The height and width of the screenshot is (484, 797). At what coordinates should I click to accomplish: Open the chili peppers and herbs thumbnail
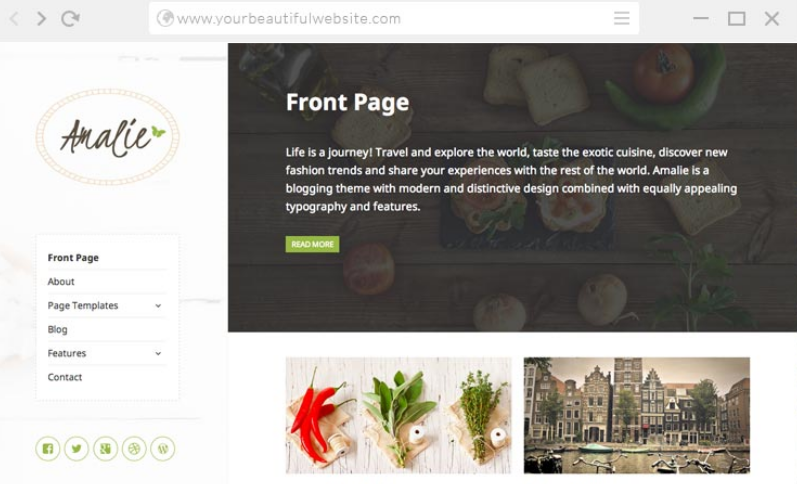click(x=398, y=415)
